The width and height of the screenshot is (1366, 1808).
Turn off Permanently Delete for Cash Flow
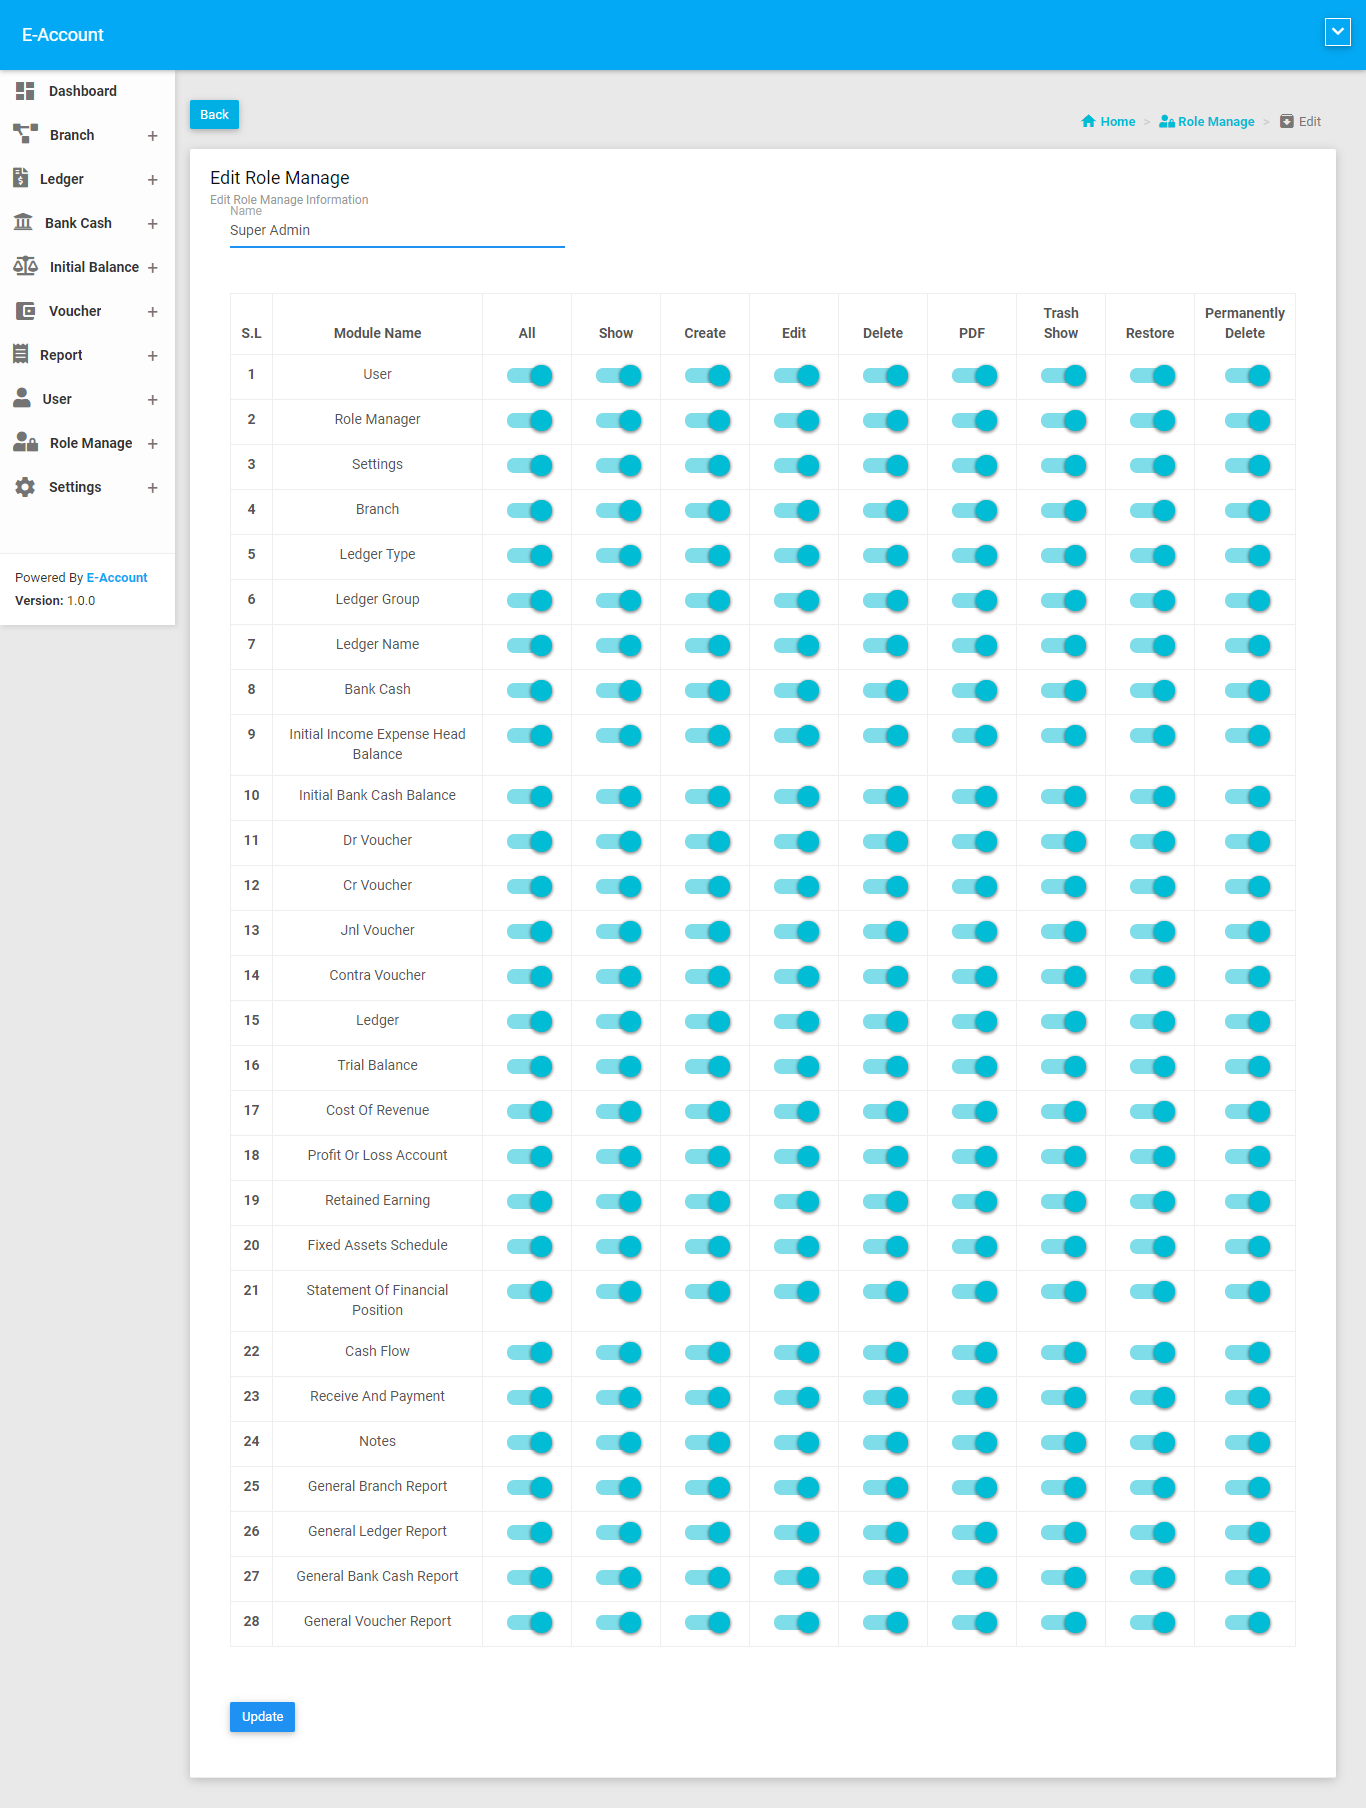tap(1246, 1352)
